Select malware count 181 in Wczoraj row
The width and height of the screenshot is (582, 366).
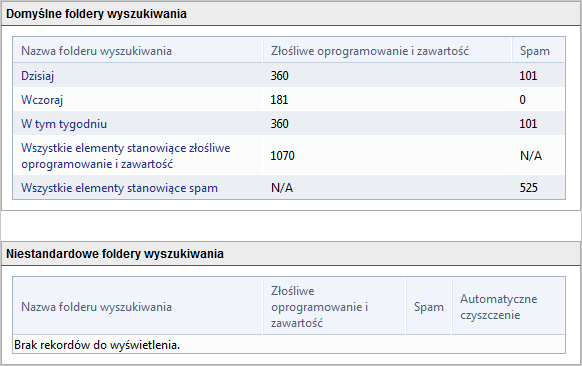(x=279, y=100)
